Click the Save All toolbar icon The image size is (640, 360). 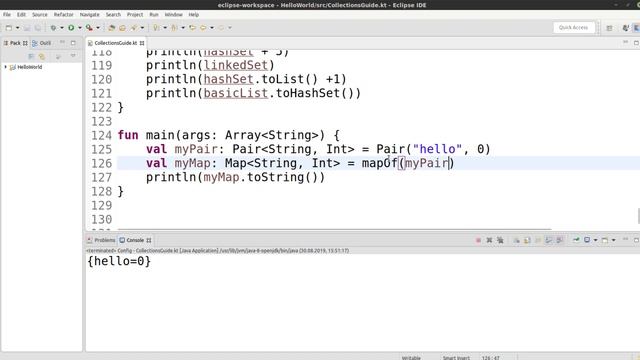point(38,28)
